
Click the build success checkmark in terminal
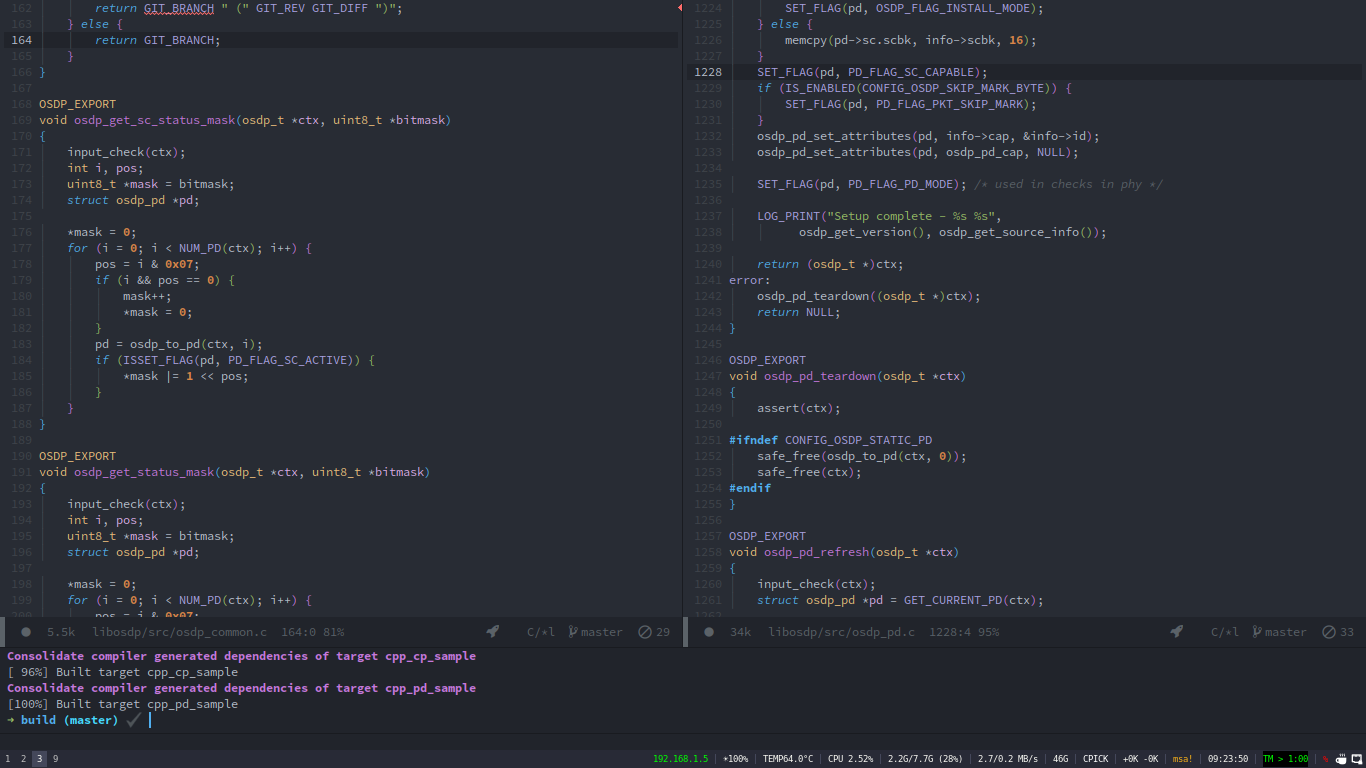(x=134, y=720)
